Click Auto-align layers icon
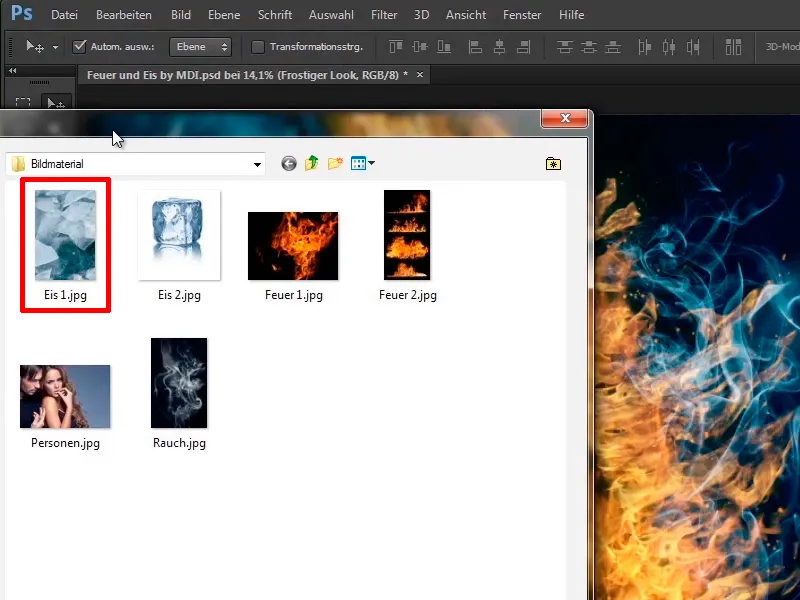The image size is (800, 600). [733, 47]
